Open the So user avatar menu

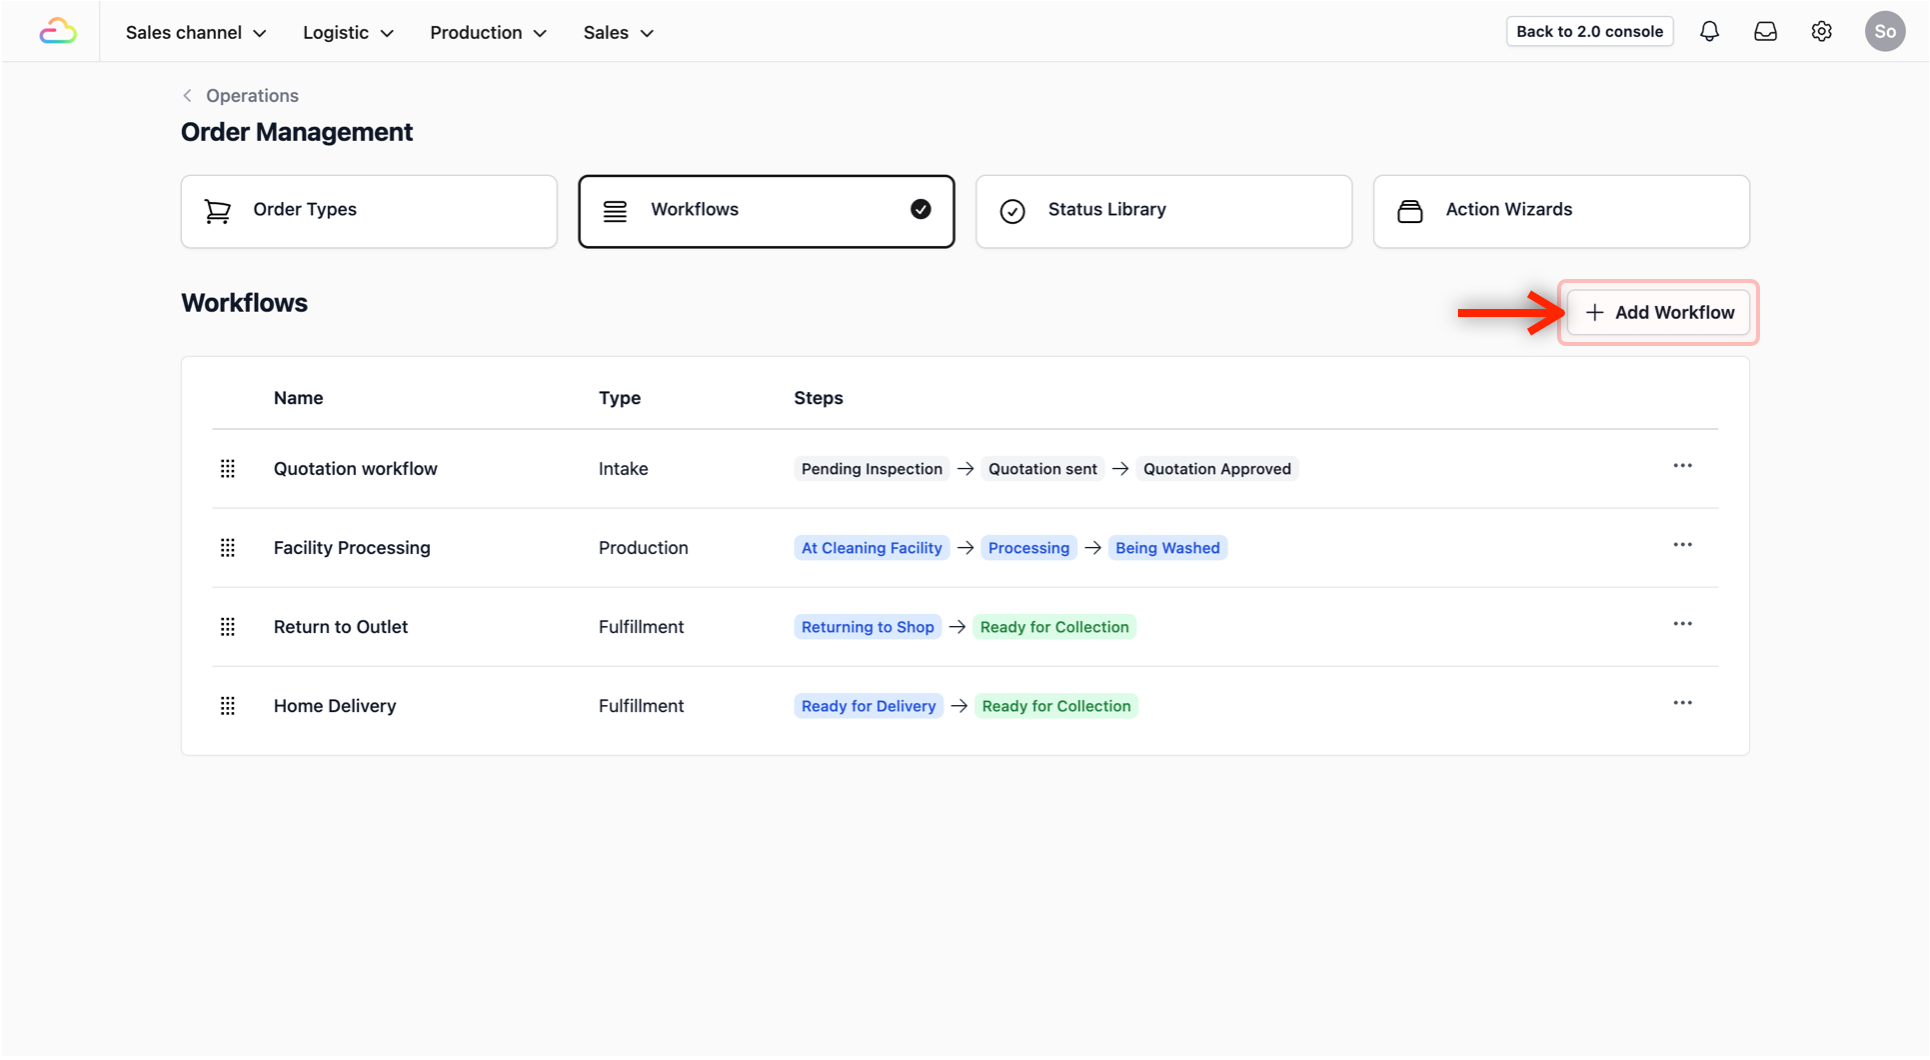click(x=1884, y=32)
